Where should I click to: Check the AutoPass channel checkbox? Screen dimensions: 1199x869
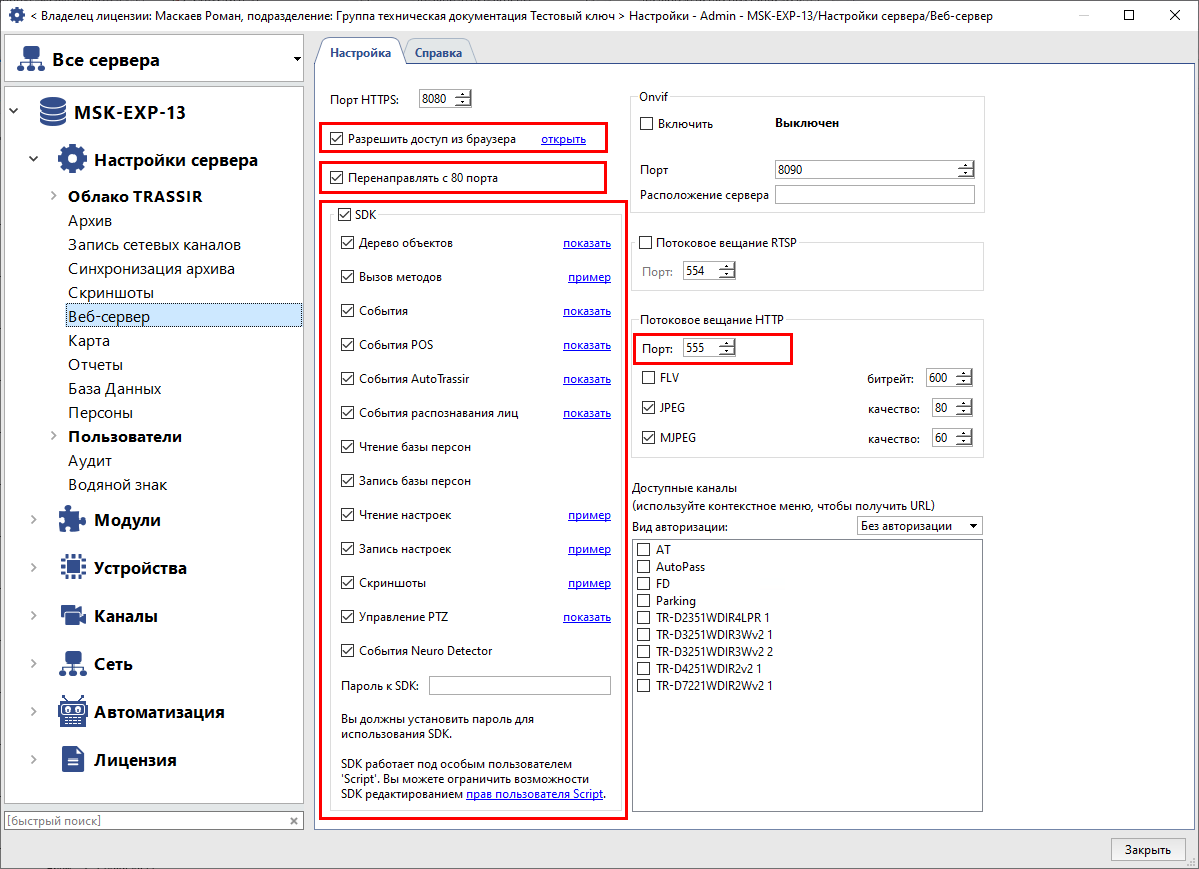tap(644, 567)
